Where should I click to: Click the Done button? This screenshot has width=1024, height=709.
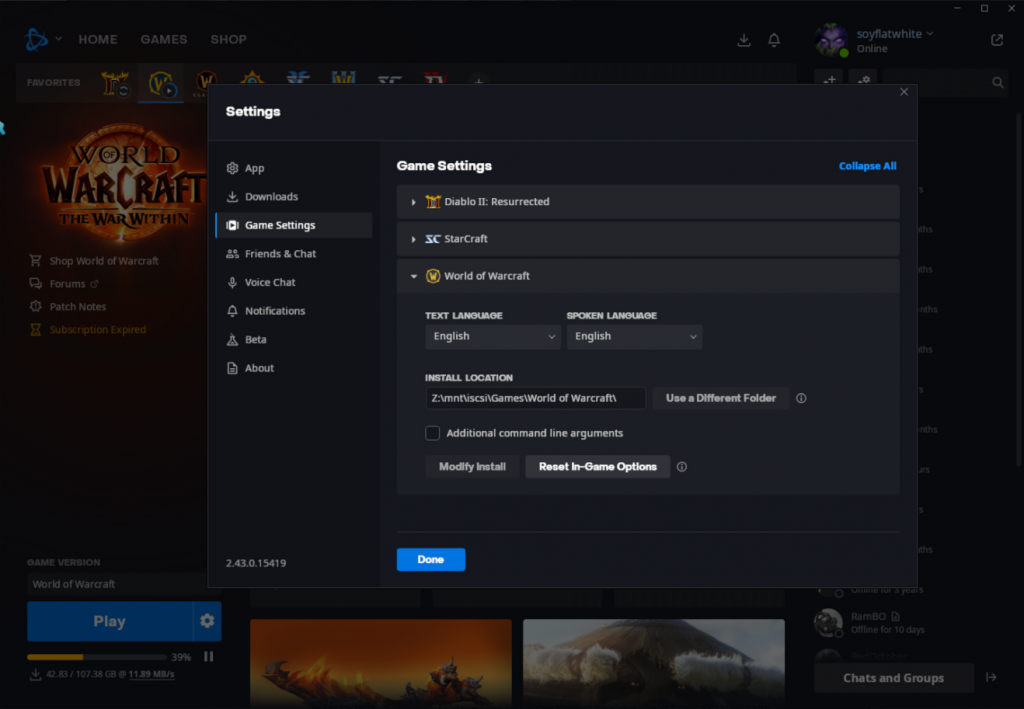tap(431, 559)
